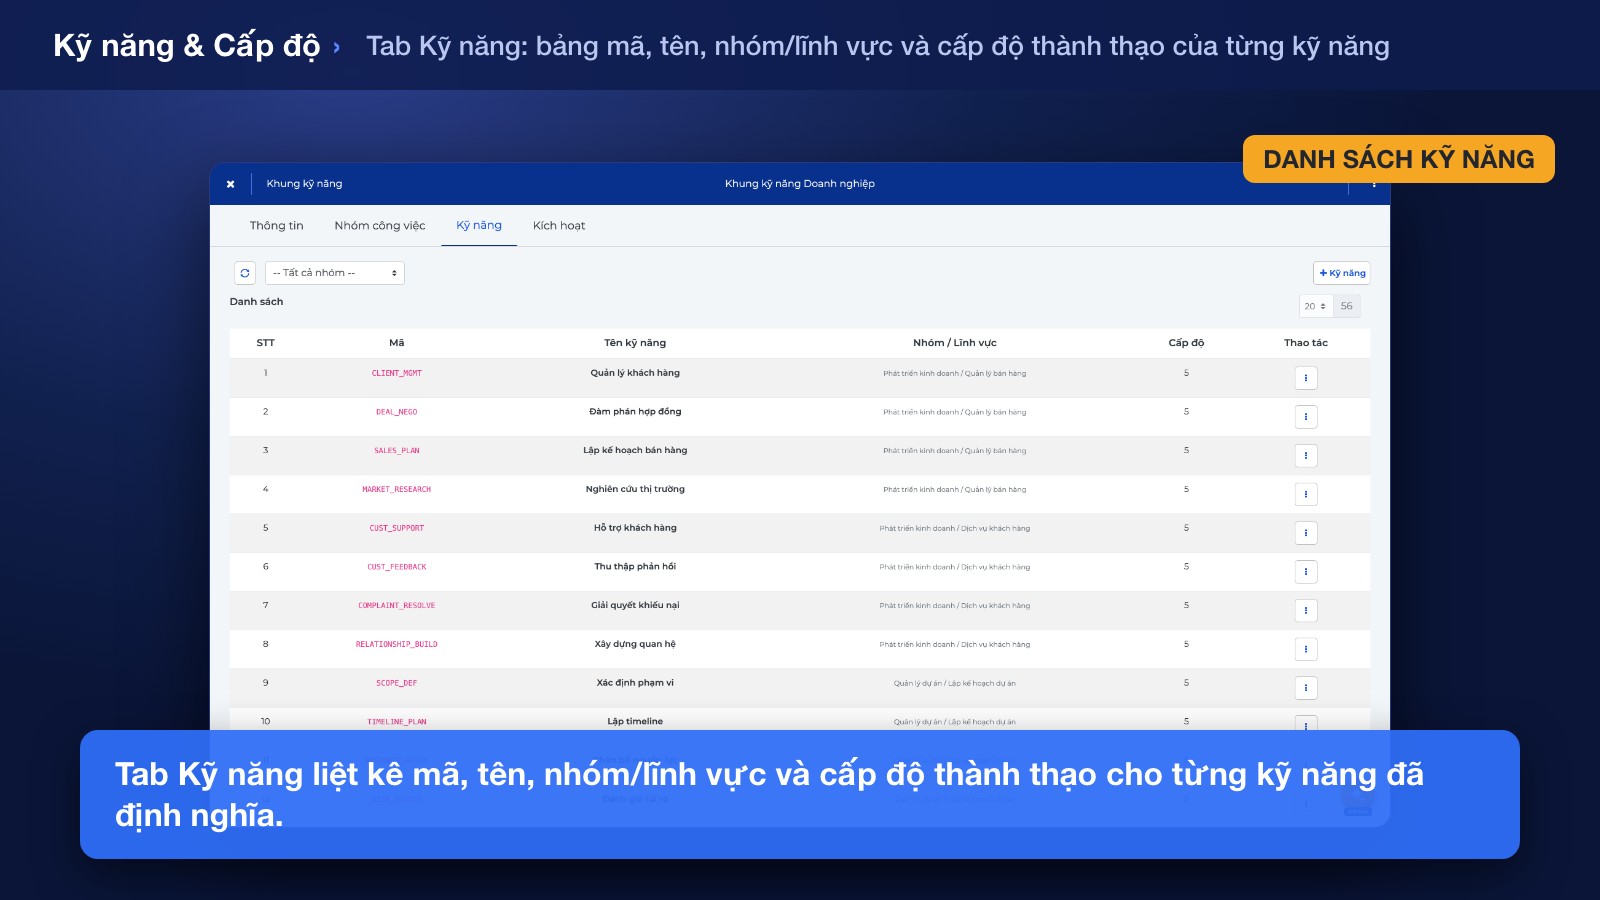Screen dimensions: 1600x900
Task: Open the header three-dot options menu
Action: click(x=1374, y=185)
